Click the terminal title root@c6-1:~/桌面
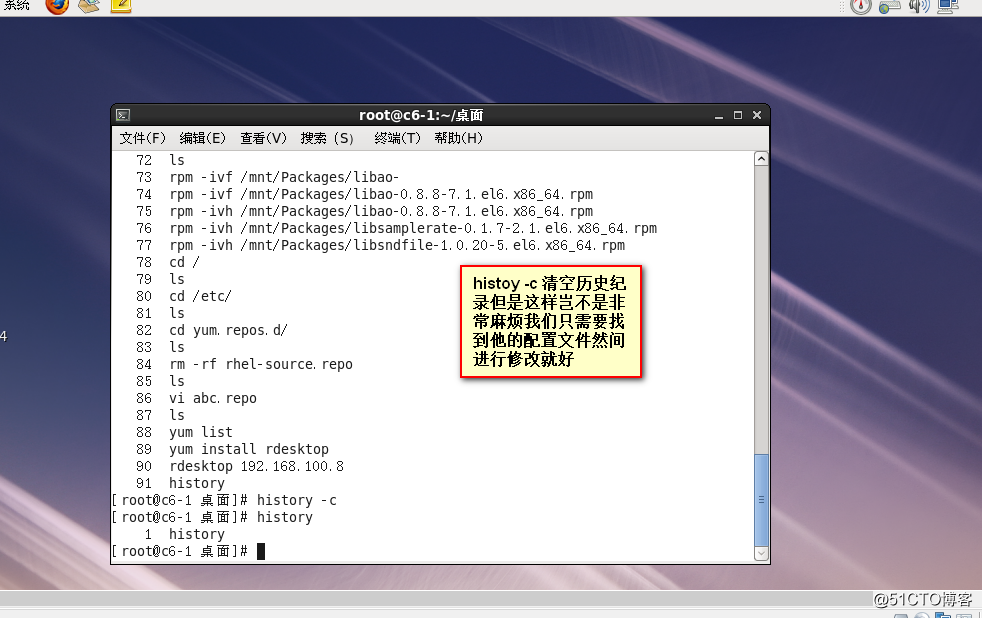 point(421,115)
